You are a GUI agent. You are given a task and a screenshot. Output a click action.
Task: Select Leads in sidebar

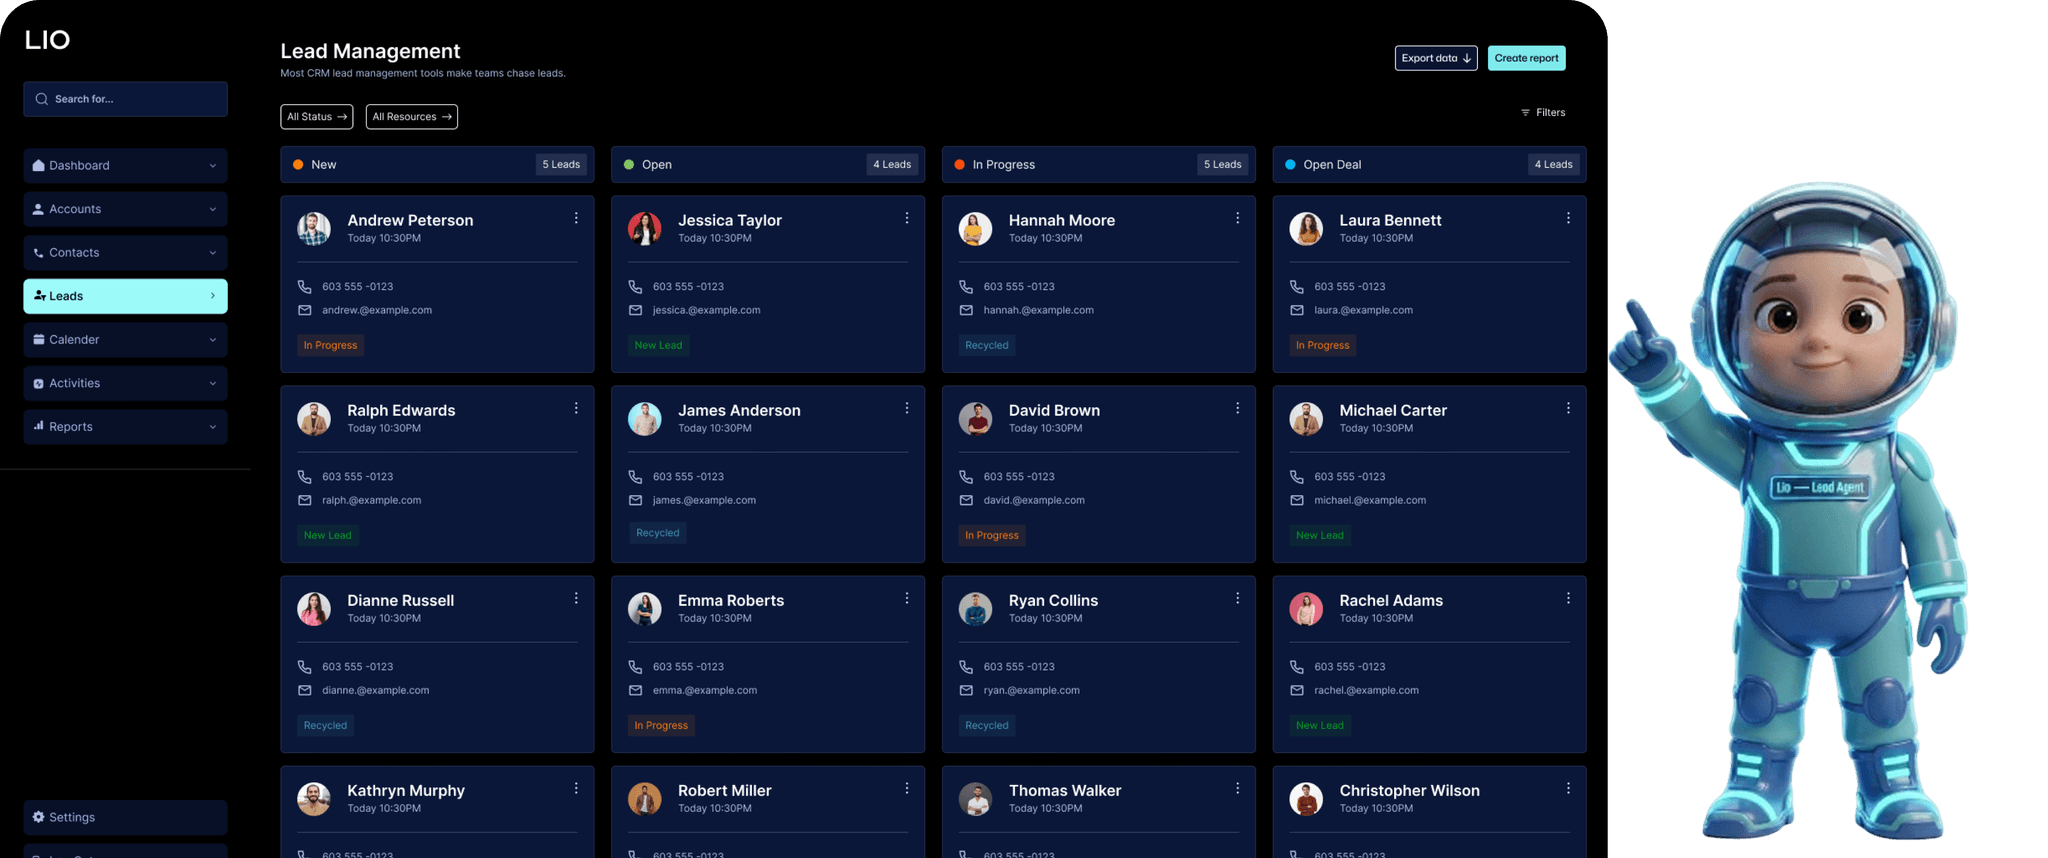click(x=125, y=296)
